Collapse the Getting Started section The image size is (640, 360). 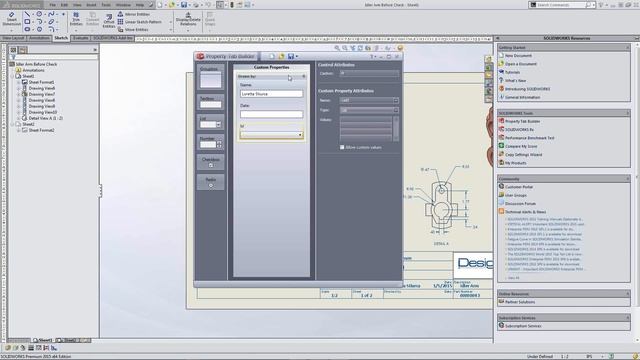pos(627,48)
